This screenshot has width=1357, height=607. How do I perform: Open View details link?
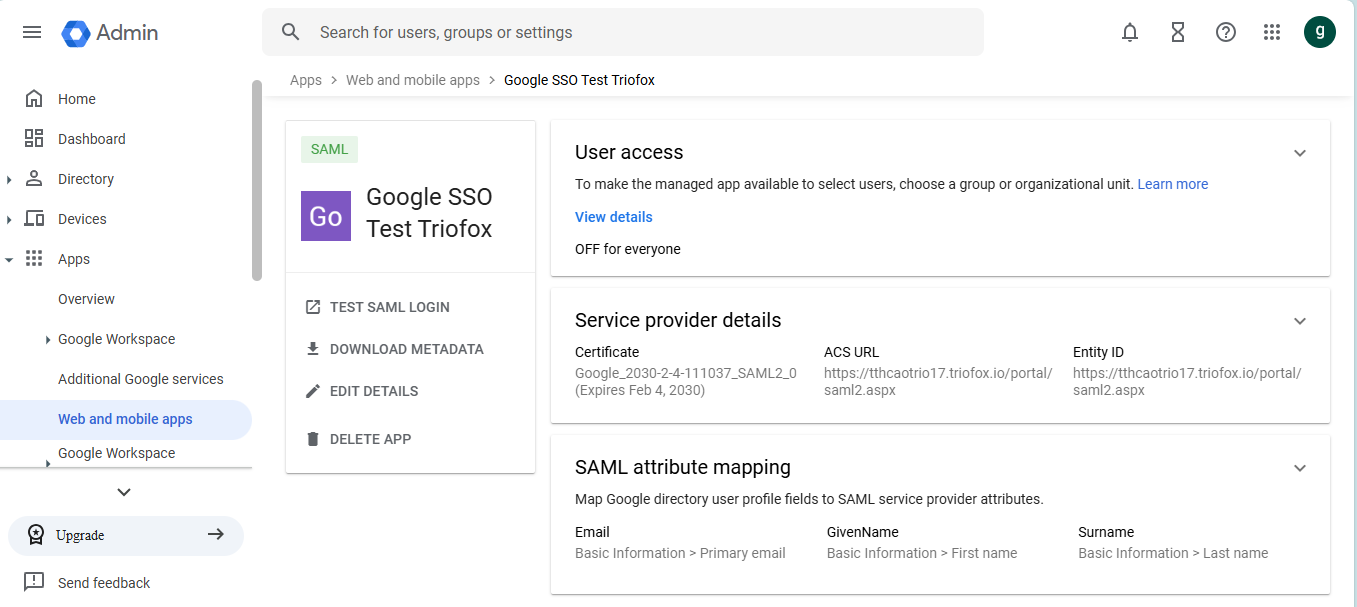tap(614, 217)
